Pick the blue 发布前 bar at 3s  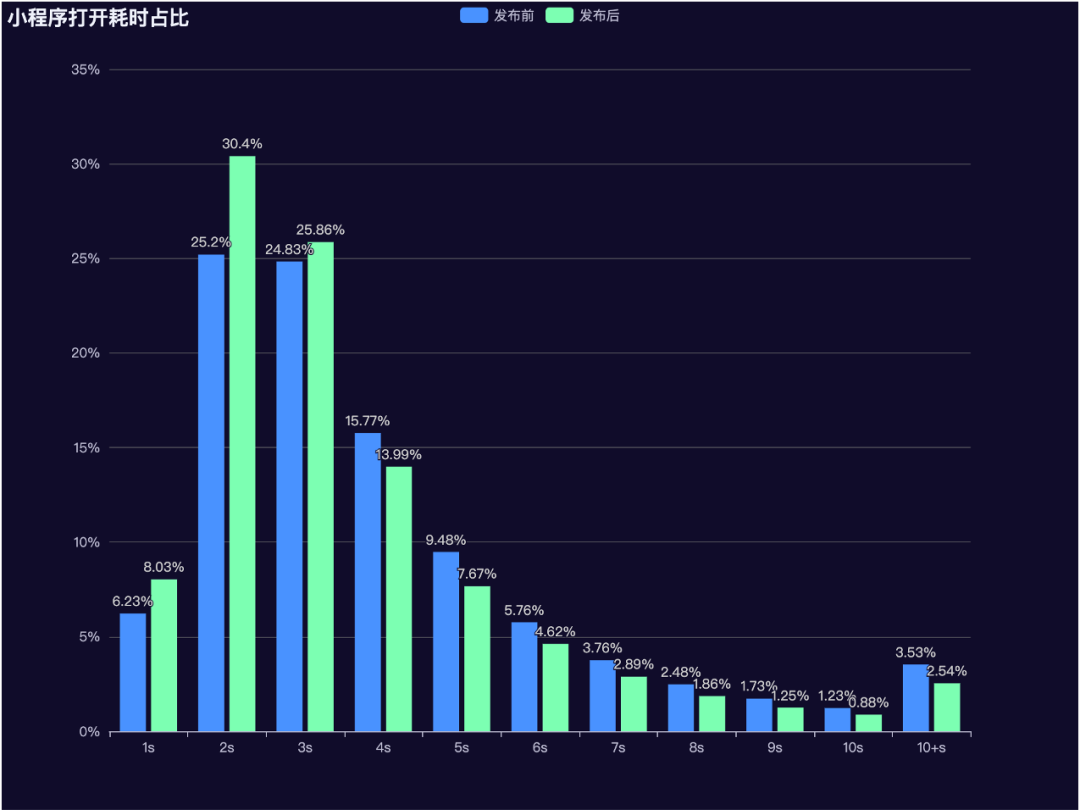pyautogui.click(x=289, y=497)
